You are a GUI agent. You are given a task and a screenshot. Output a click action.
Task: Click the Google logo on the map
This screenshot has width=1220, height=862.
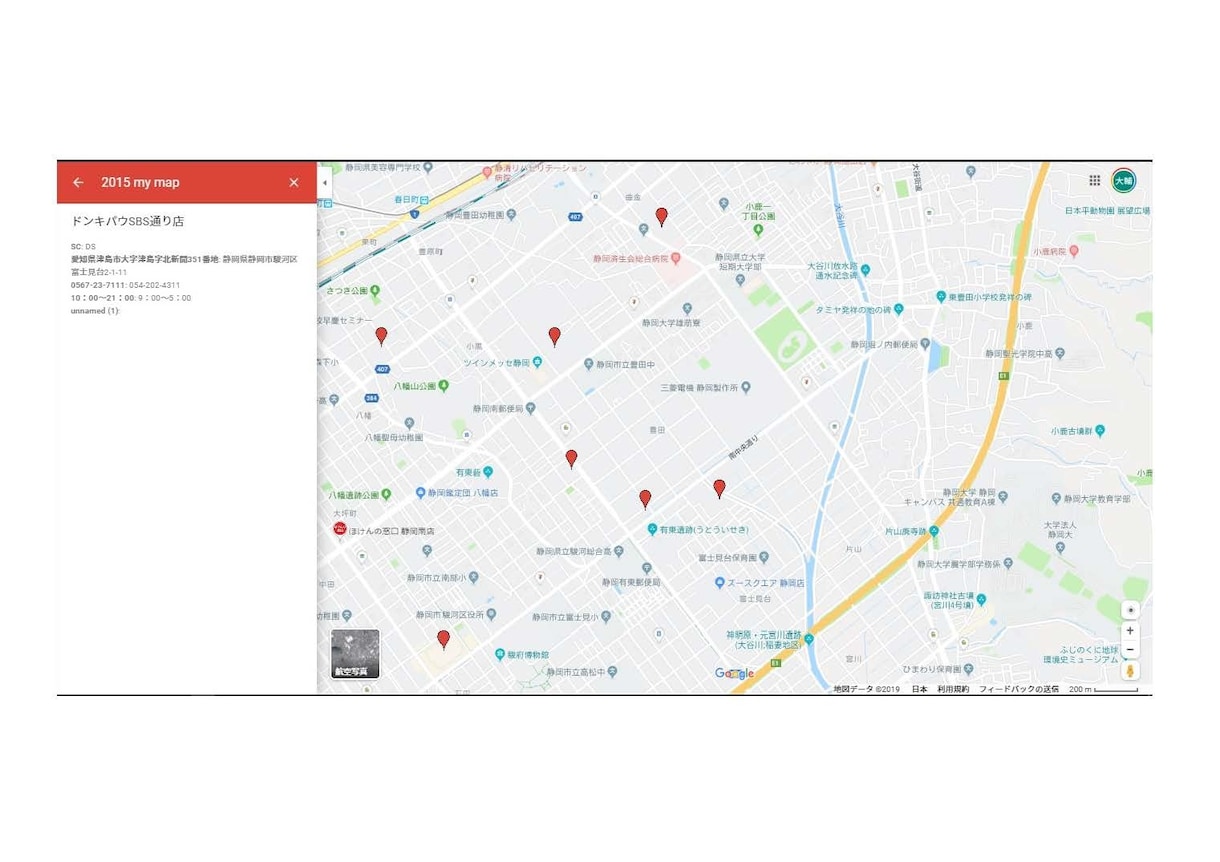point(734,673)
